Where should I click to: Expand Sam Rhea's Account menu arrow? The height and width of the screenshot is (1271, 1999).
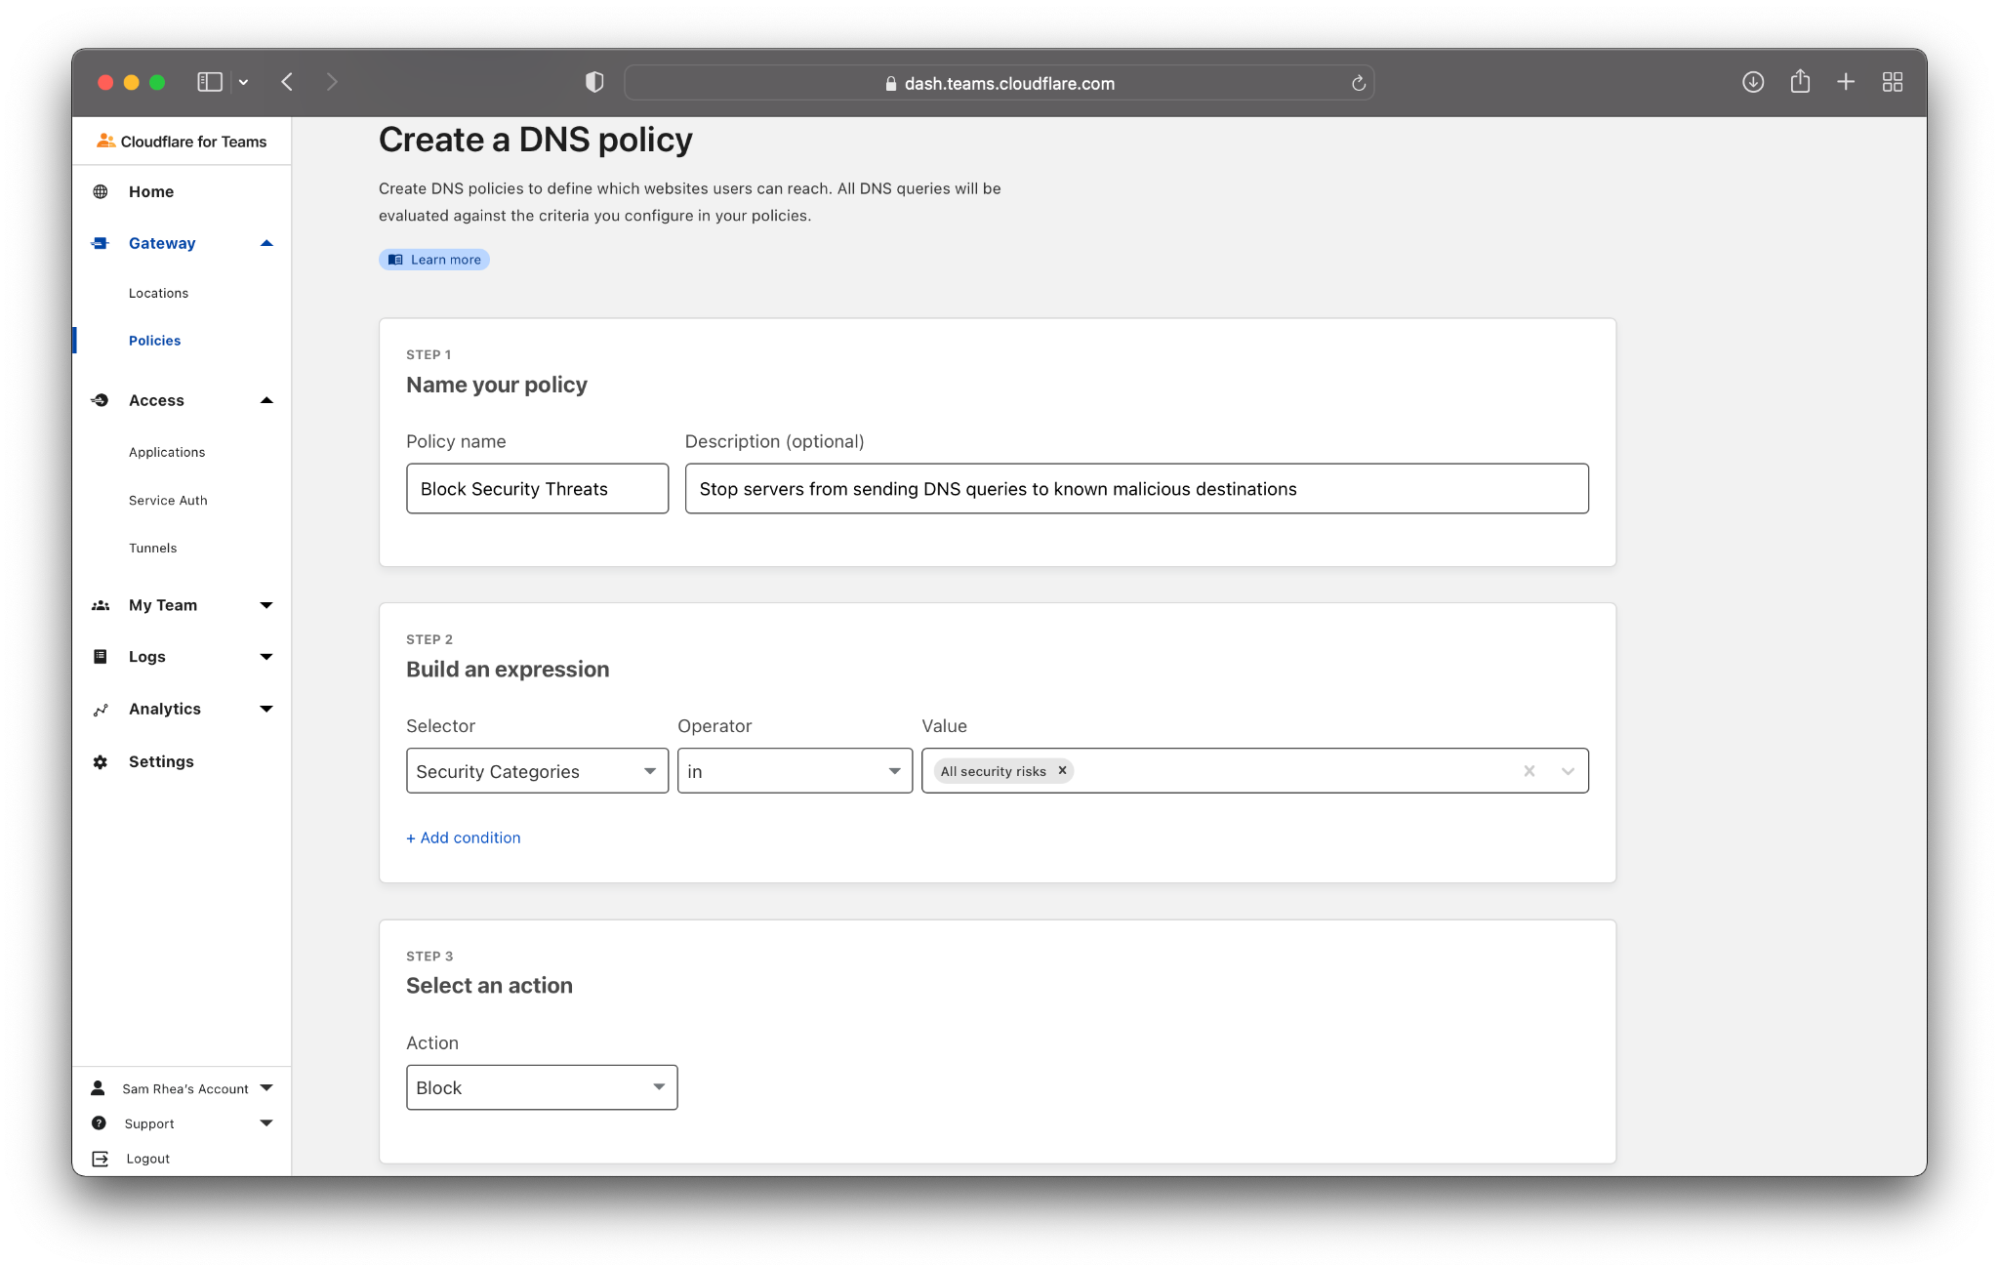tap(266, 1088)
